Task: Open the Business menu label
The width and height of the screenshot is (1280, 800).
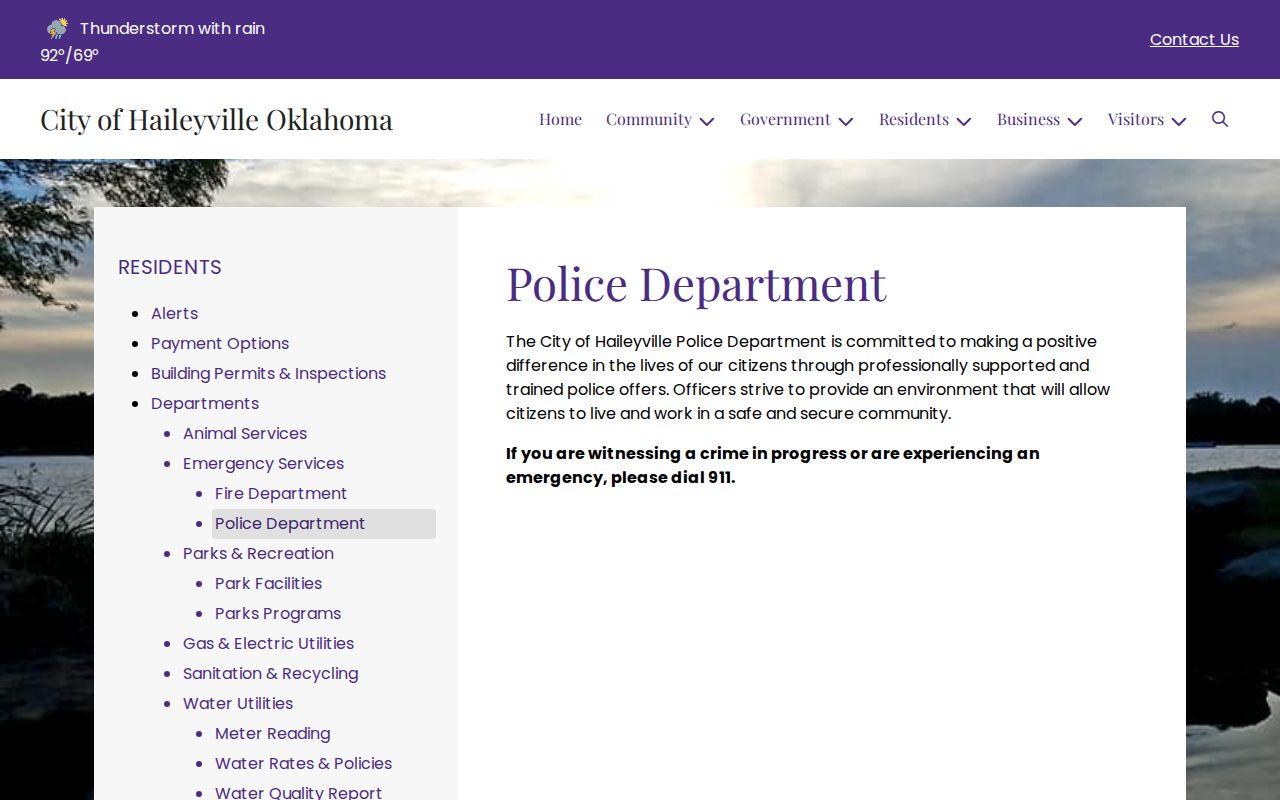Action: coord(1028,119)
